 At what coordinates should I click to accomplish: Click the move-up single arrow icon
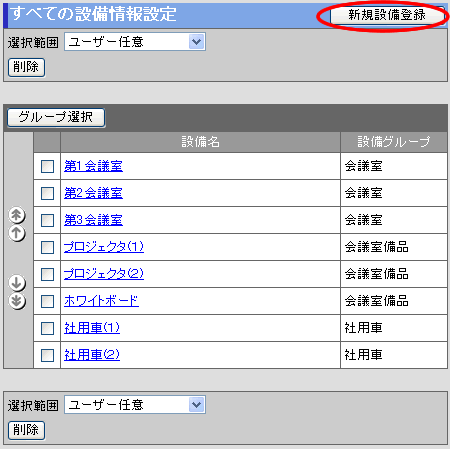click(x=17, y=233)
